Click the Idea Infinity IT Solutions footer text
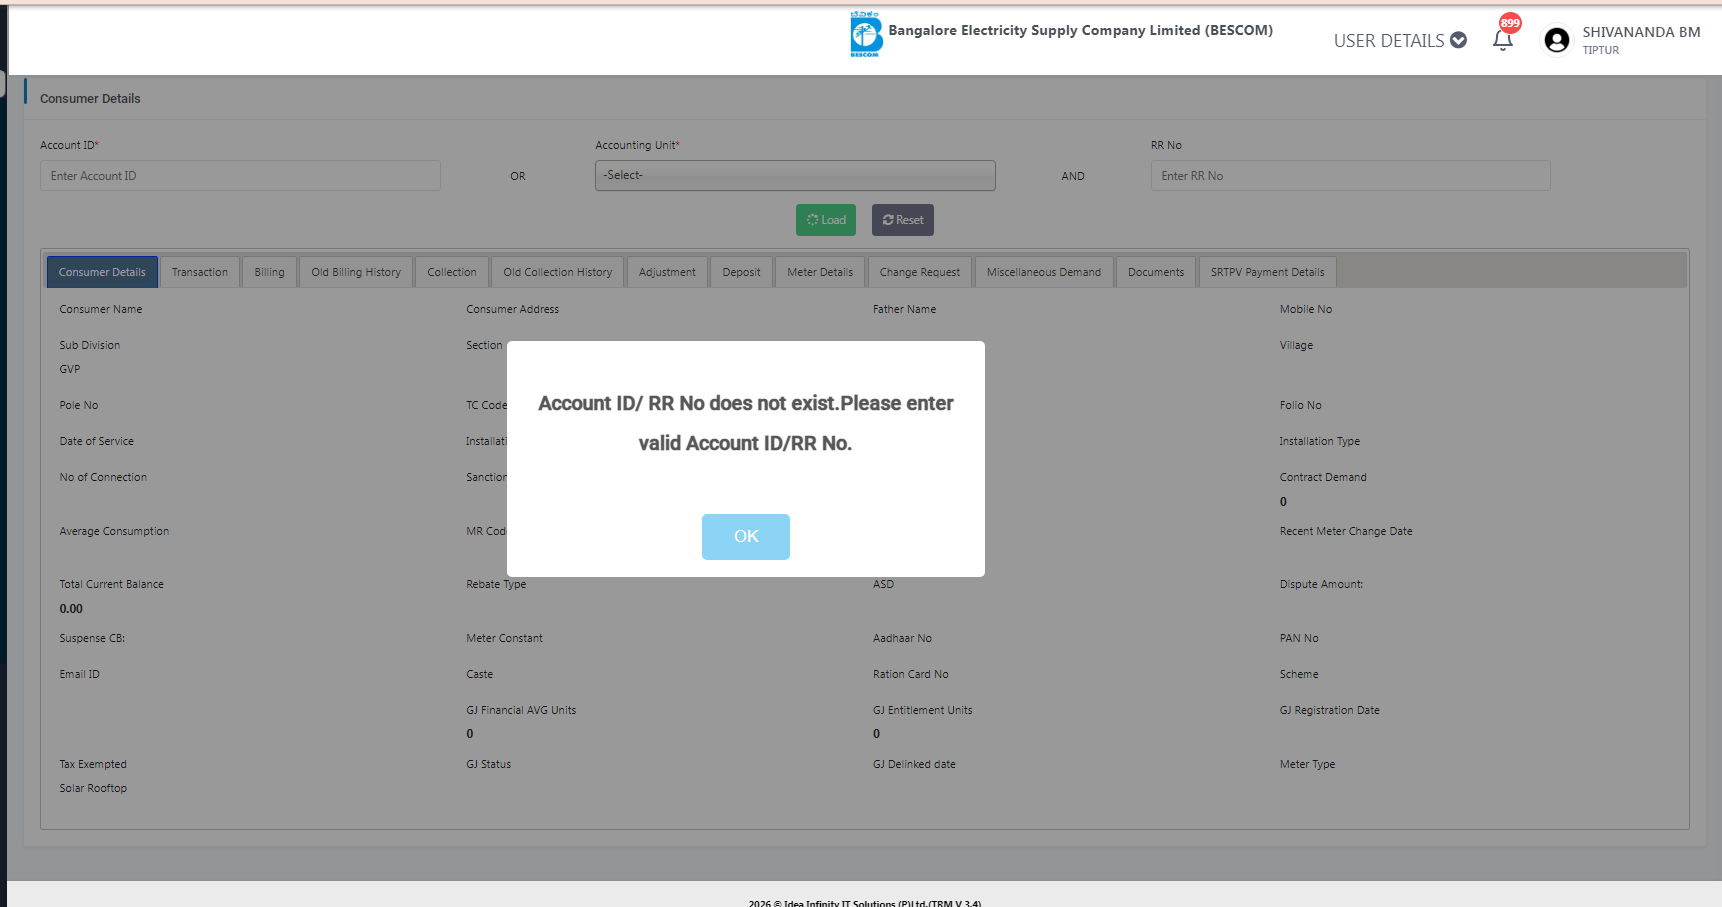1722x907 pixels. click(865, 903)
